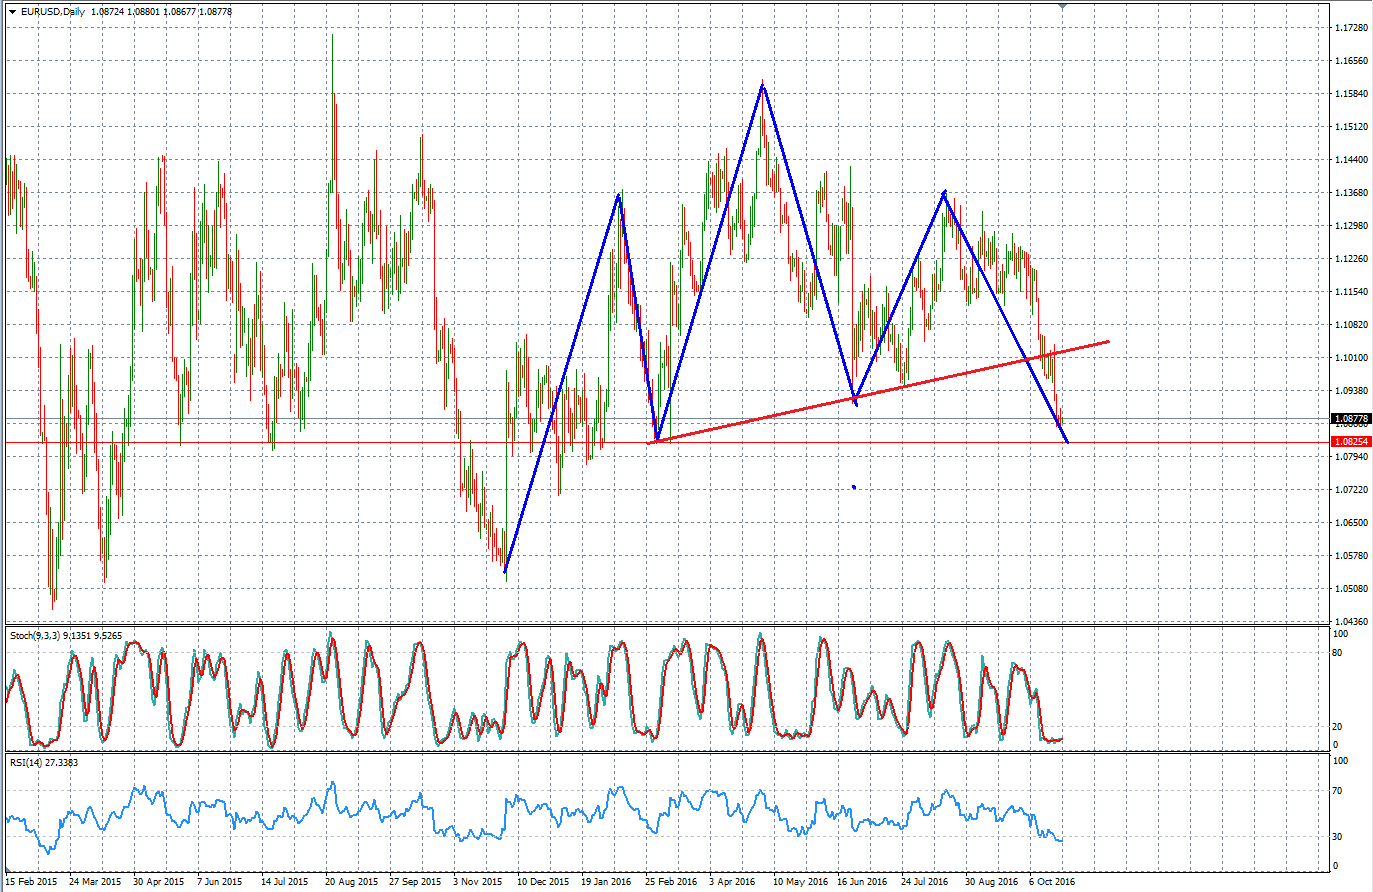This screenshot has width=1373, height=892.
Task: Click the EURUSD,Daily chart title text
Action: [53, 11]
